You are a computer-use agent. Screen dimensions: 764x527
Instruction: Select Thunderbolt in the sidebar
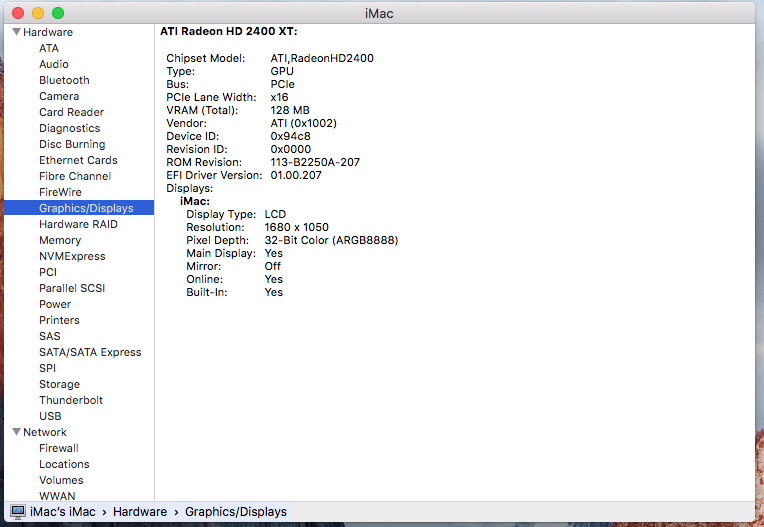(x=71, y=400)
